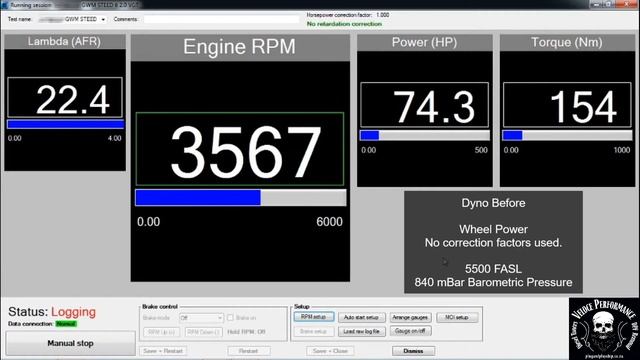This screenshot has height=360, width=640.
Task: Click the RPM Down button
Action: tap(203, 332)
